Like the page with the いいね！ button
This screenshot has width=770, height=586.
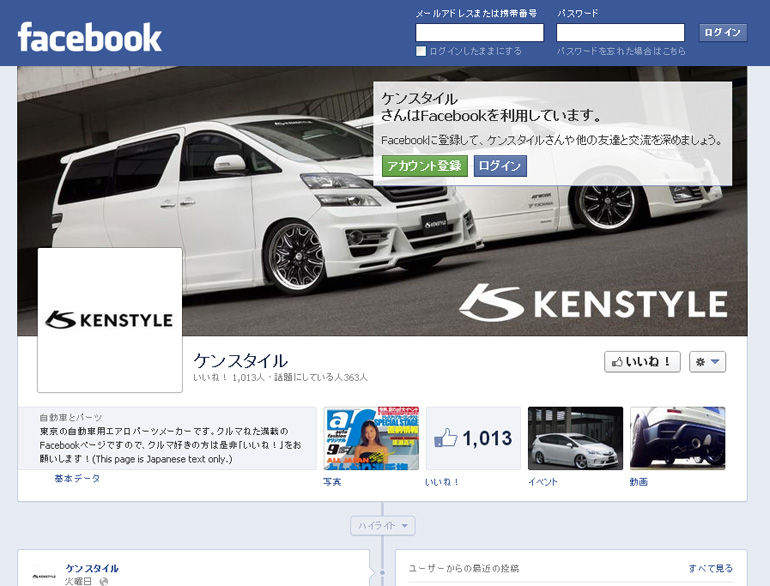point(642,362)
